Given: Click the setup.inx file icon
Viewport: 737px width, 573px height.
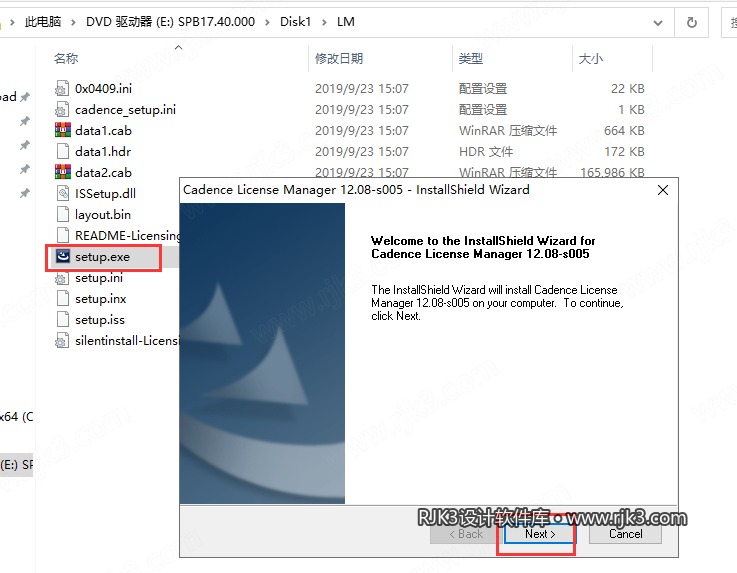Looking at the screenshot, I should click(63, 298).
